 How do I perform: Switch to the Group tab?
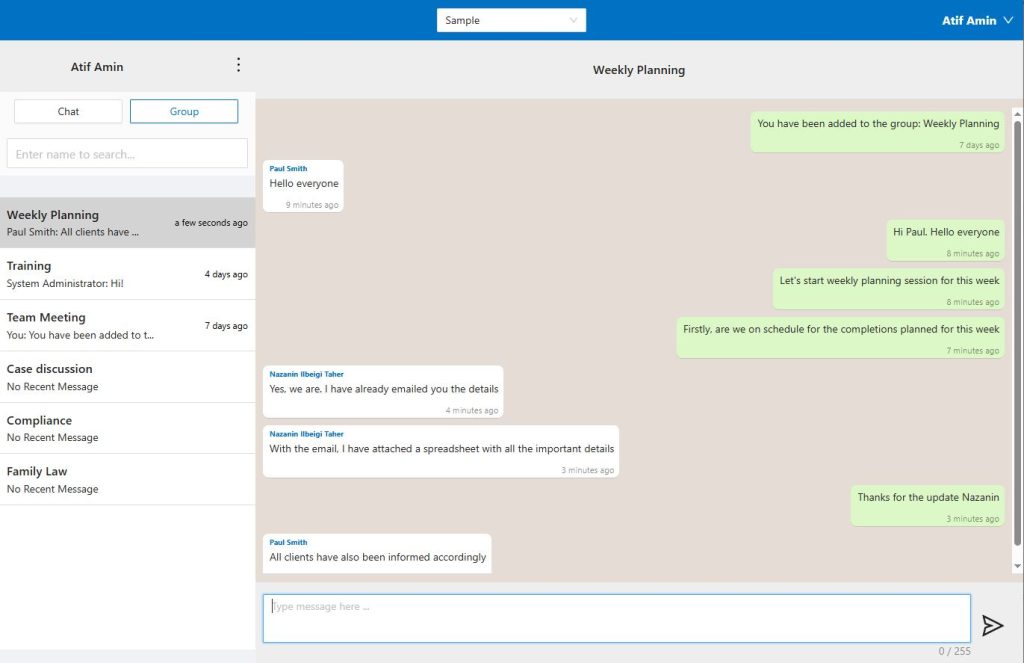[x=184, y=111]
